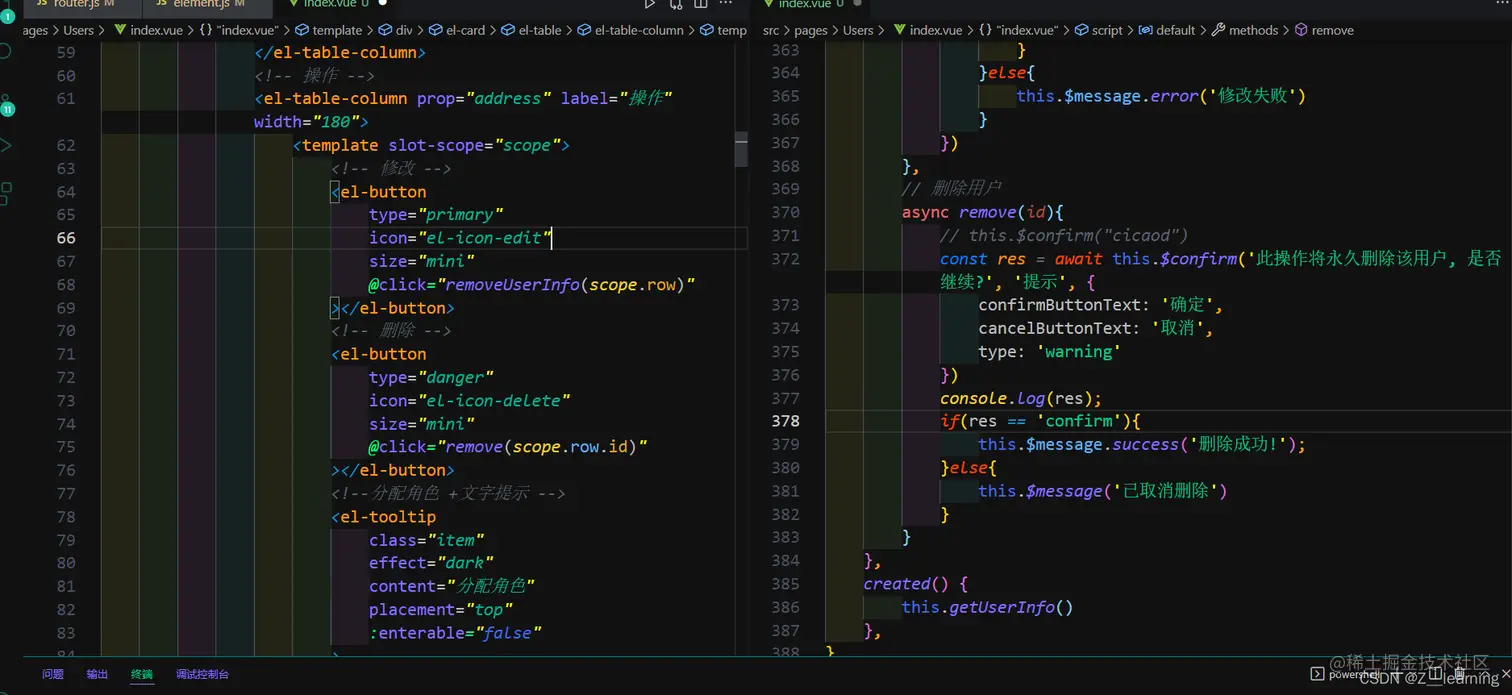
Task: Click this.$message('已取消删除') line
Action: [1103, 491]
